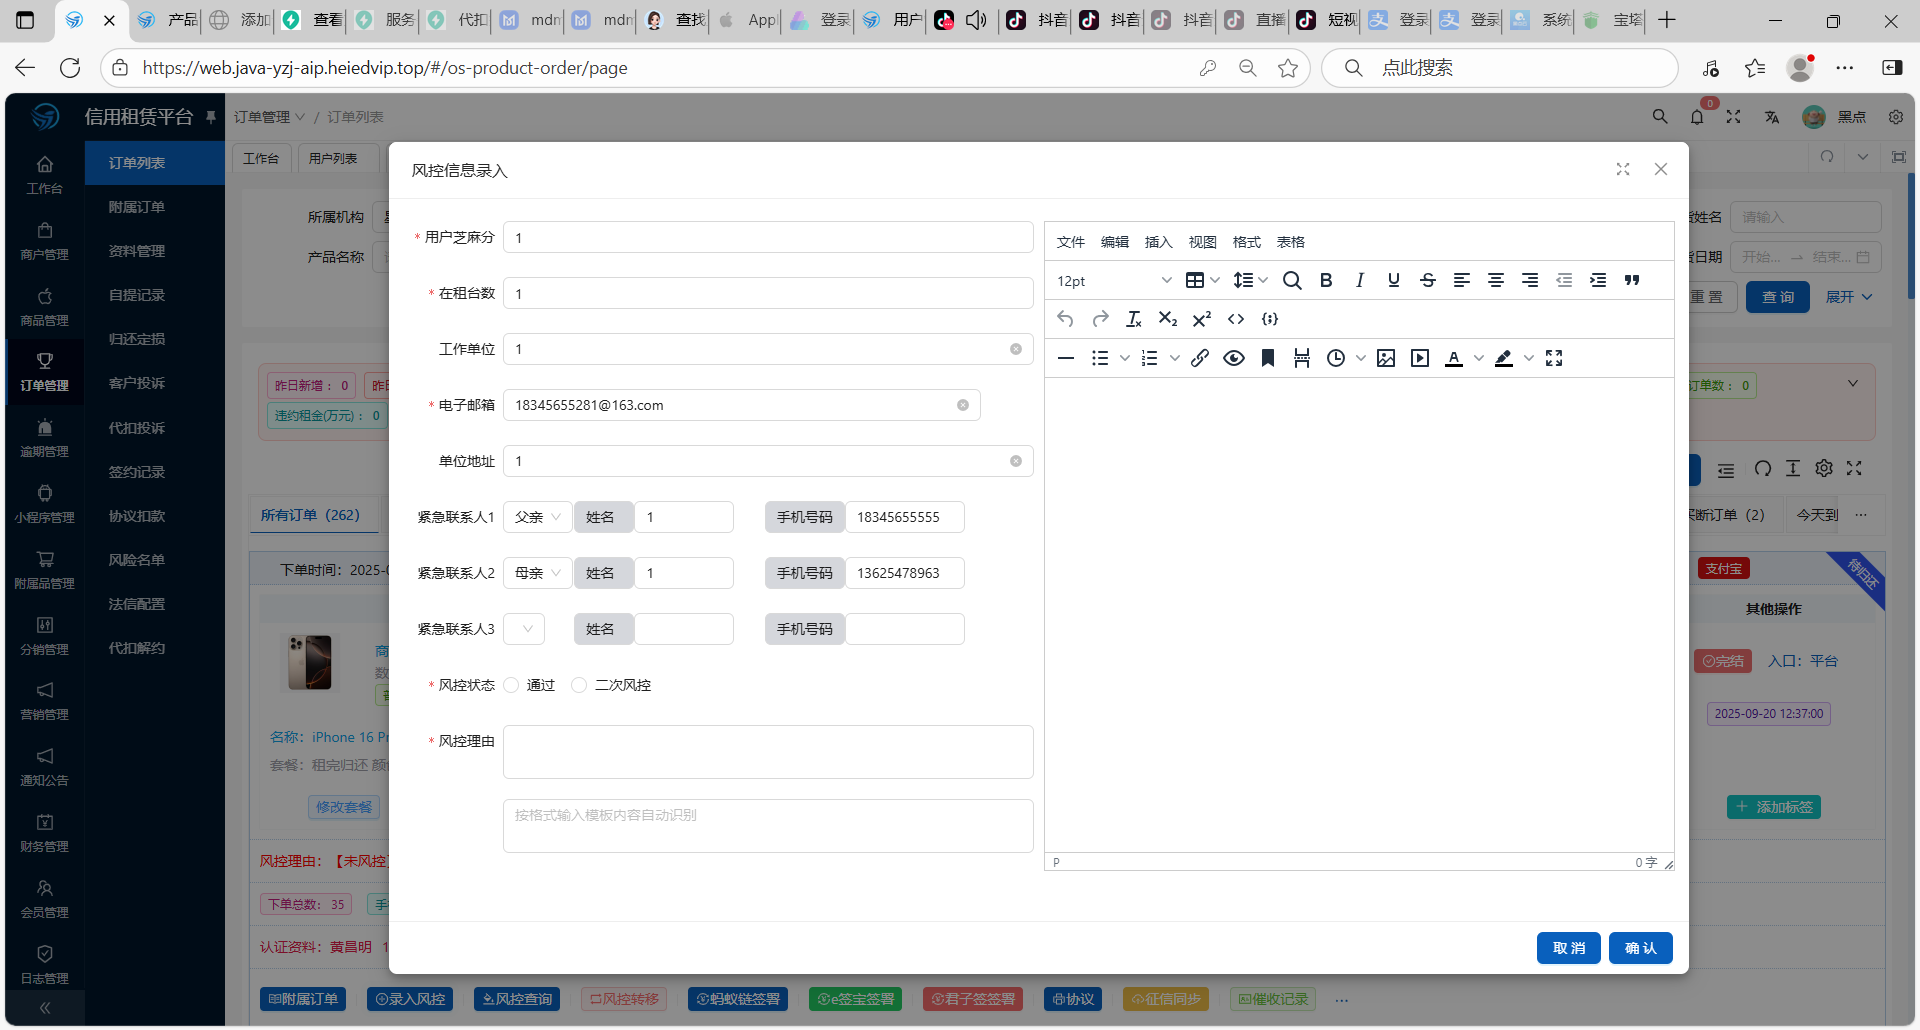Screen dimensions: 1920x1030
Task: Open relationship dropdown for 紧急联系人3
Action: point(524,629)
